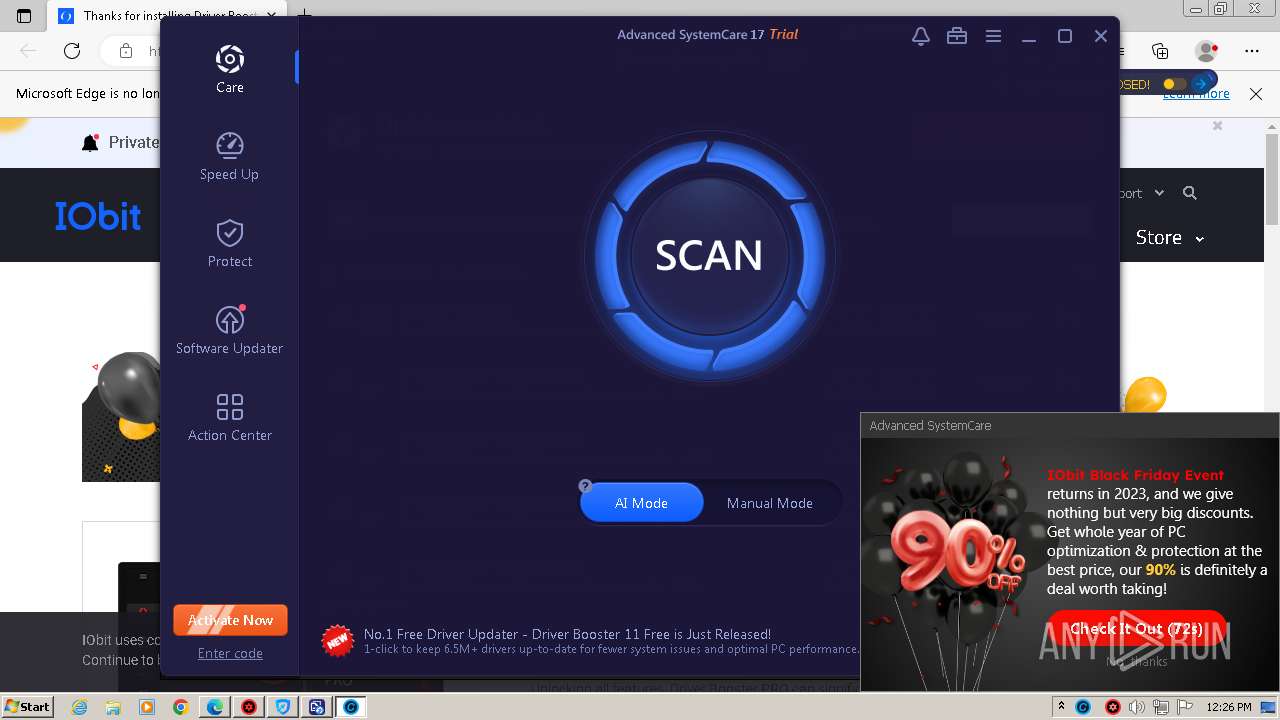
Task: Open the Edge profile avatar
Action: click(1206, 50)
